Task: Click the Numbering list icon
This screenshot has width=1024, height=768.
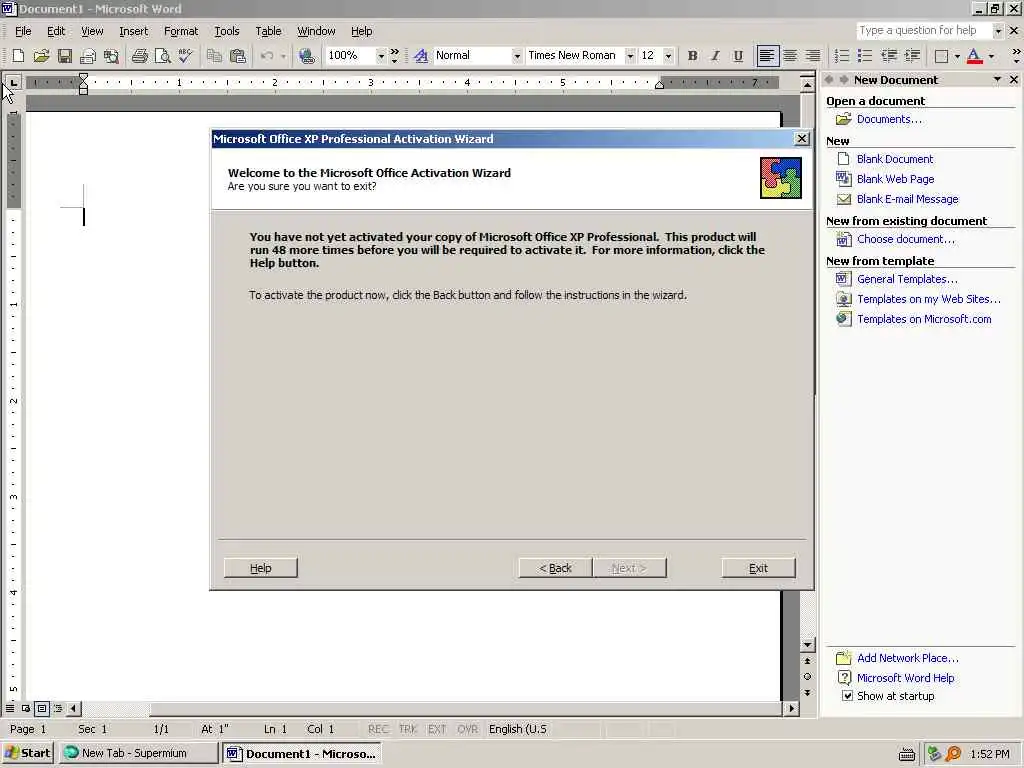Action: (x=842, y=56)
